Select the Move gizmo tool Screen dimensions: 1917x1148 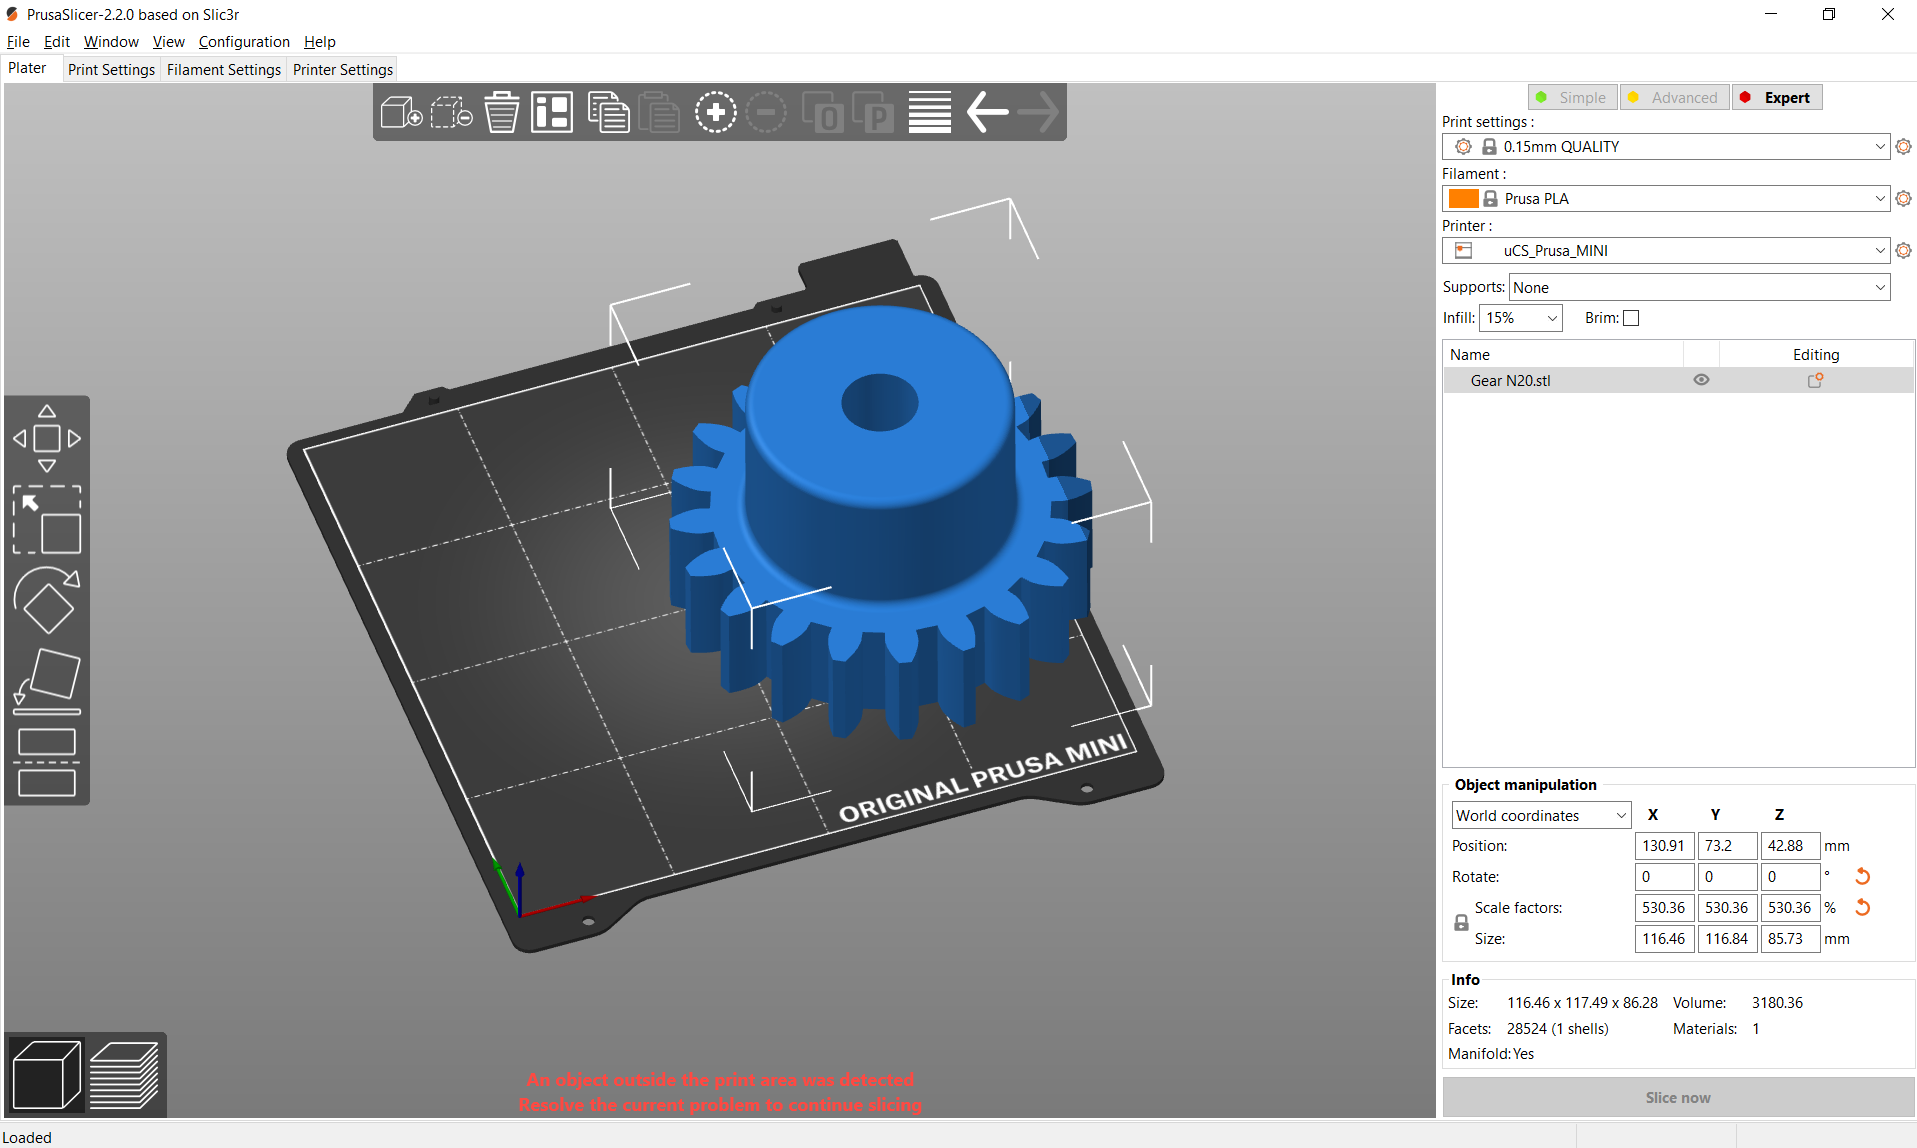47,438
